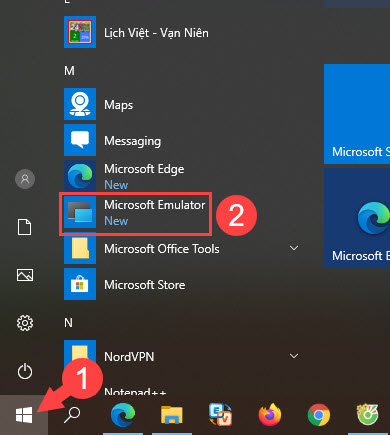Open EVKey icon on the taskbar

click(x=220, y=415)
